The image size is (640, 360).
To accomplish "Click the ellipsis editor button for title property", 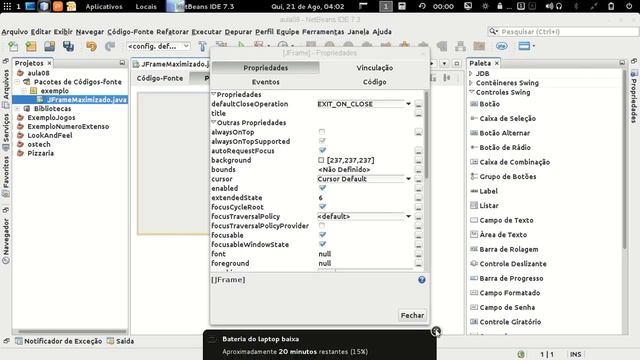I will pos(418,113).
